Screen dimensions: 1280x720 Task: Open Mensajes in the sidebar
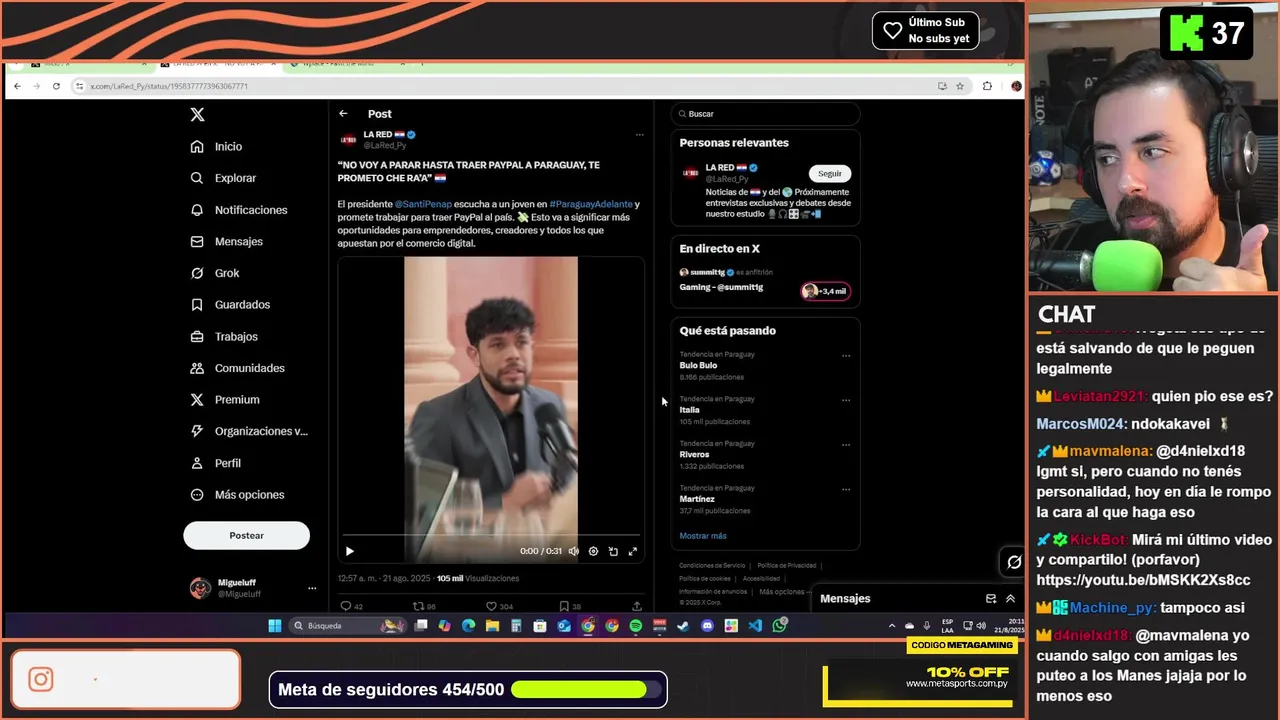227,241
